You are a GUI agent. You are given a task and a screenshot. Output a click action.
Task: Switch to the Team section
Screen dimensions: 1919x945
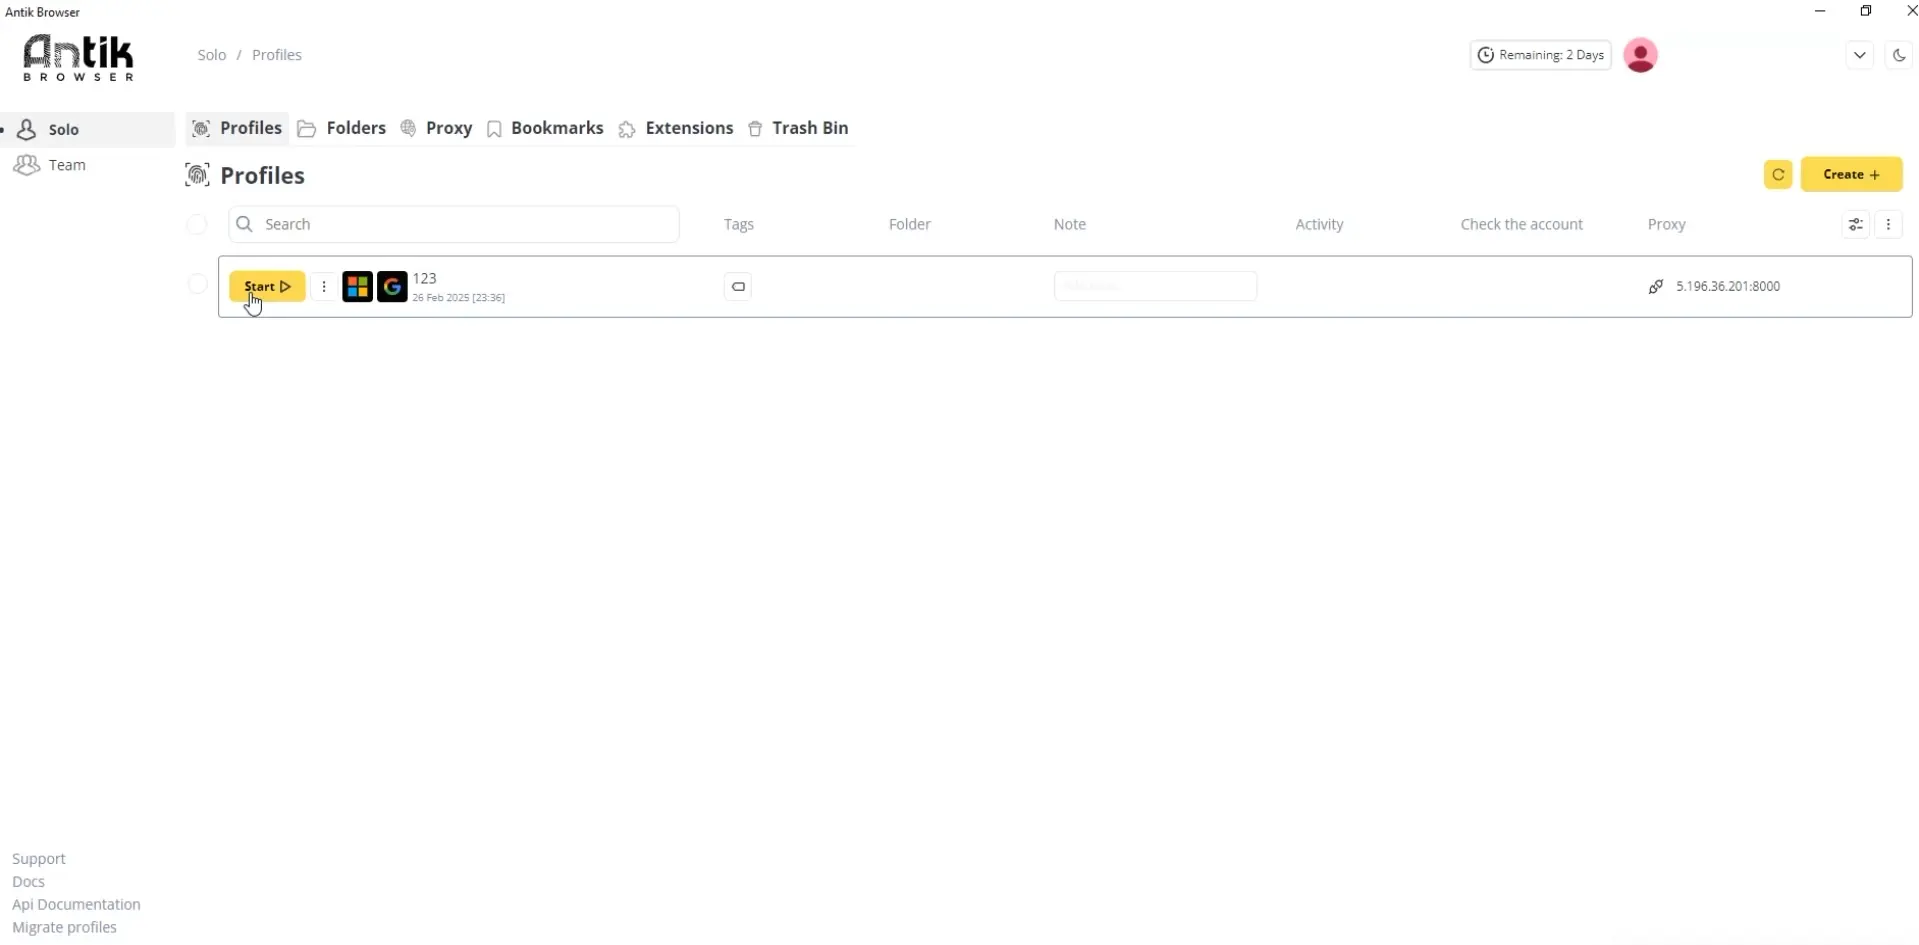click(66, 164)
